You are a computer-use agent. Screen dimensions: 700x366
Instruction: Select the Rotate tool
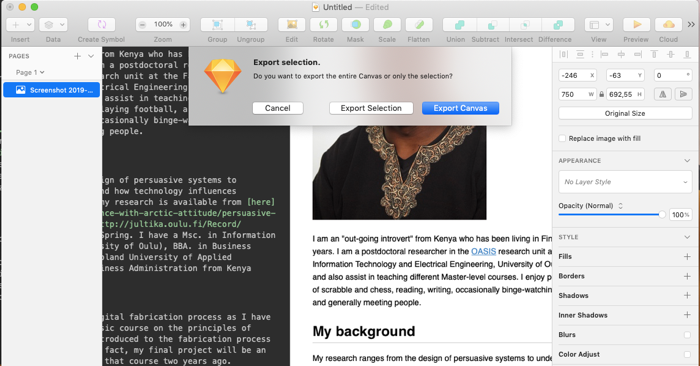[323, 25]
